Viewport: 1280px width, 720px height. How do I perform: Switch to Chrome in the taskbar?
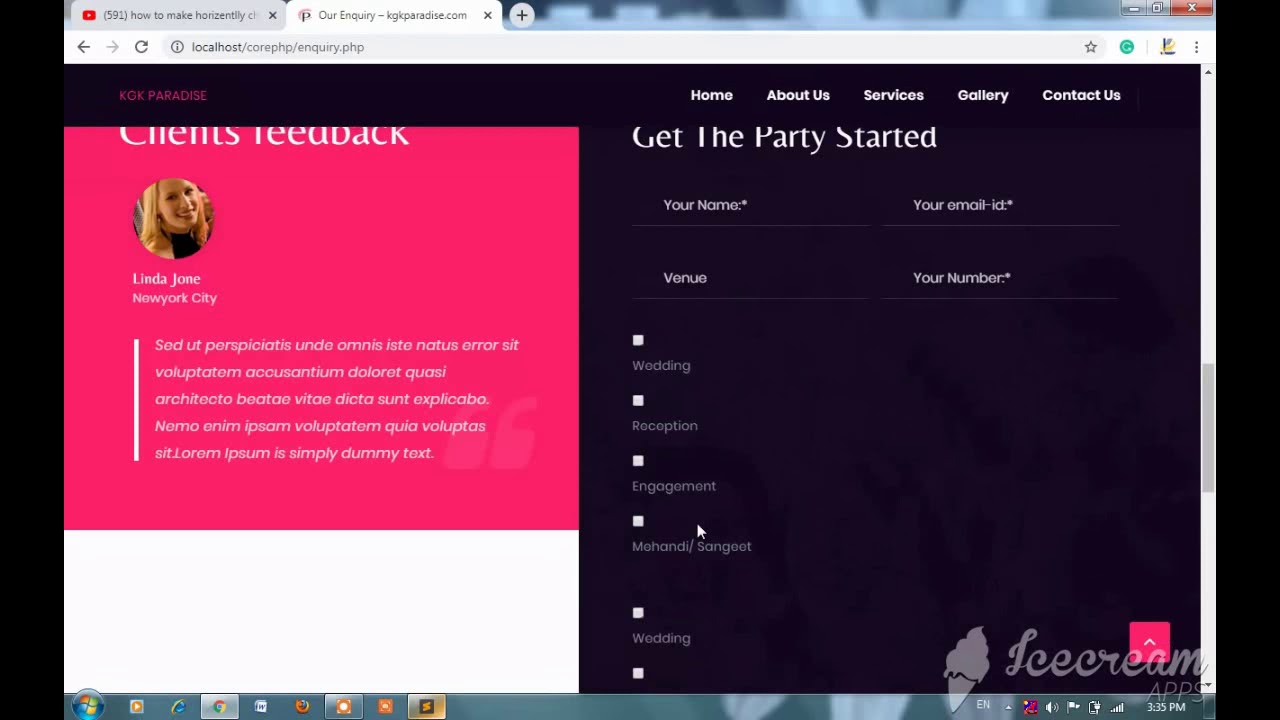coord(219,707)
